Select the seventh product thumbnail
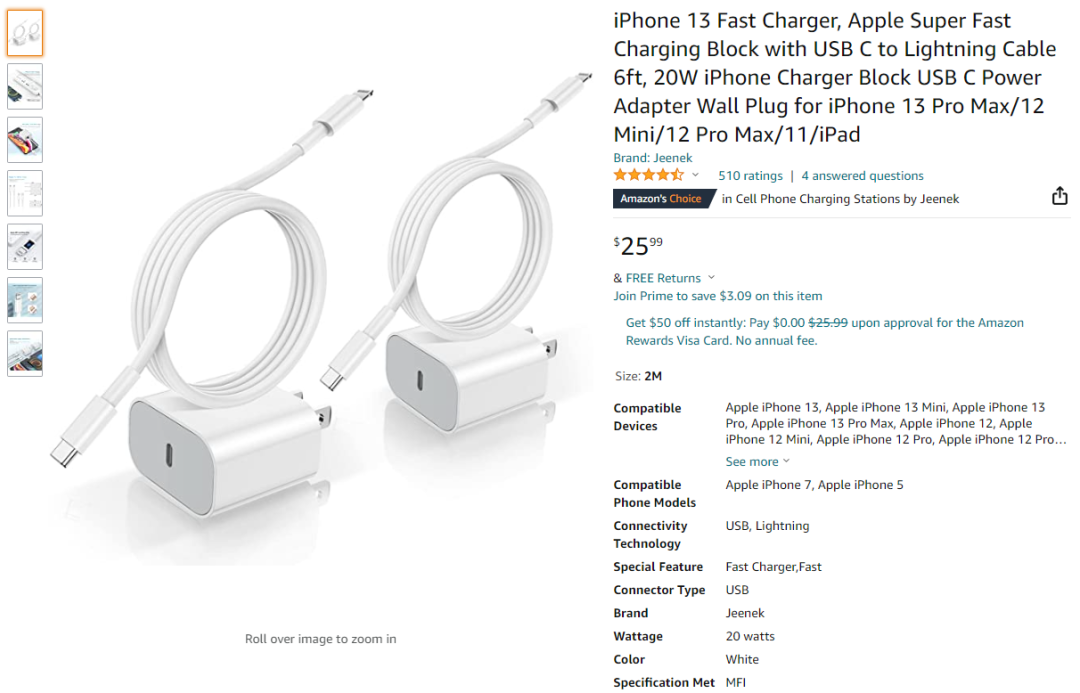The width and height of the screenshot is (1080, 693). click(x=25, y=353)
